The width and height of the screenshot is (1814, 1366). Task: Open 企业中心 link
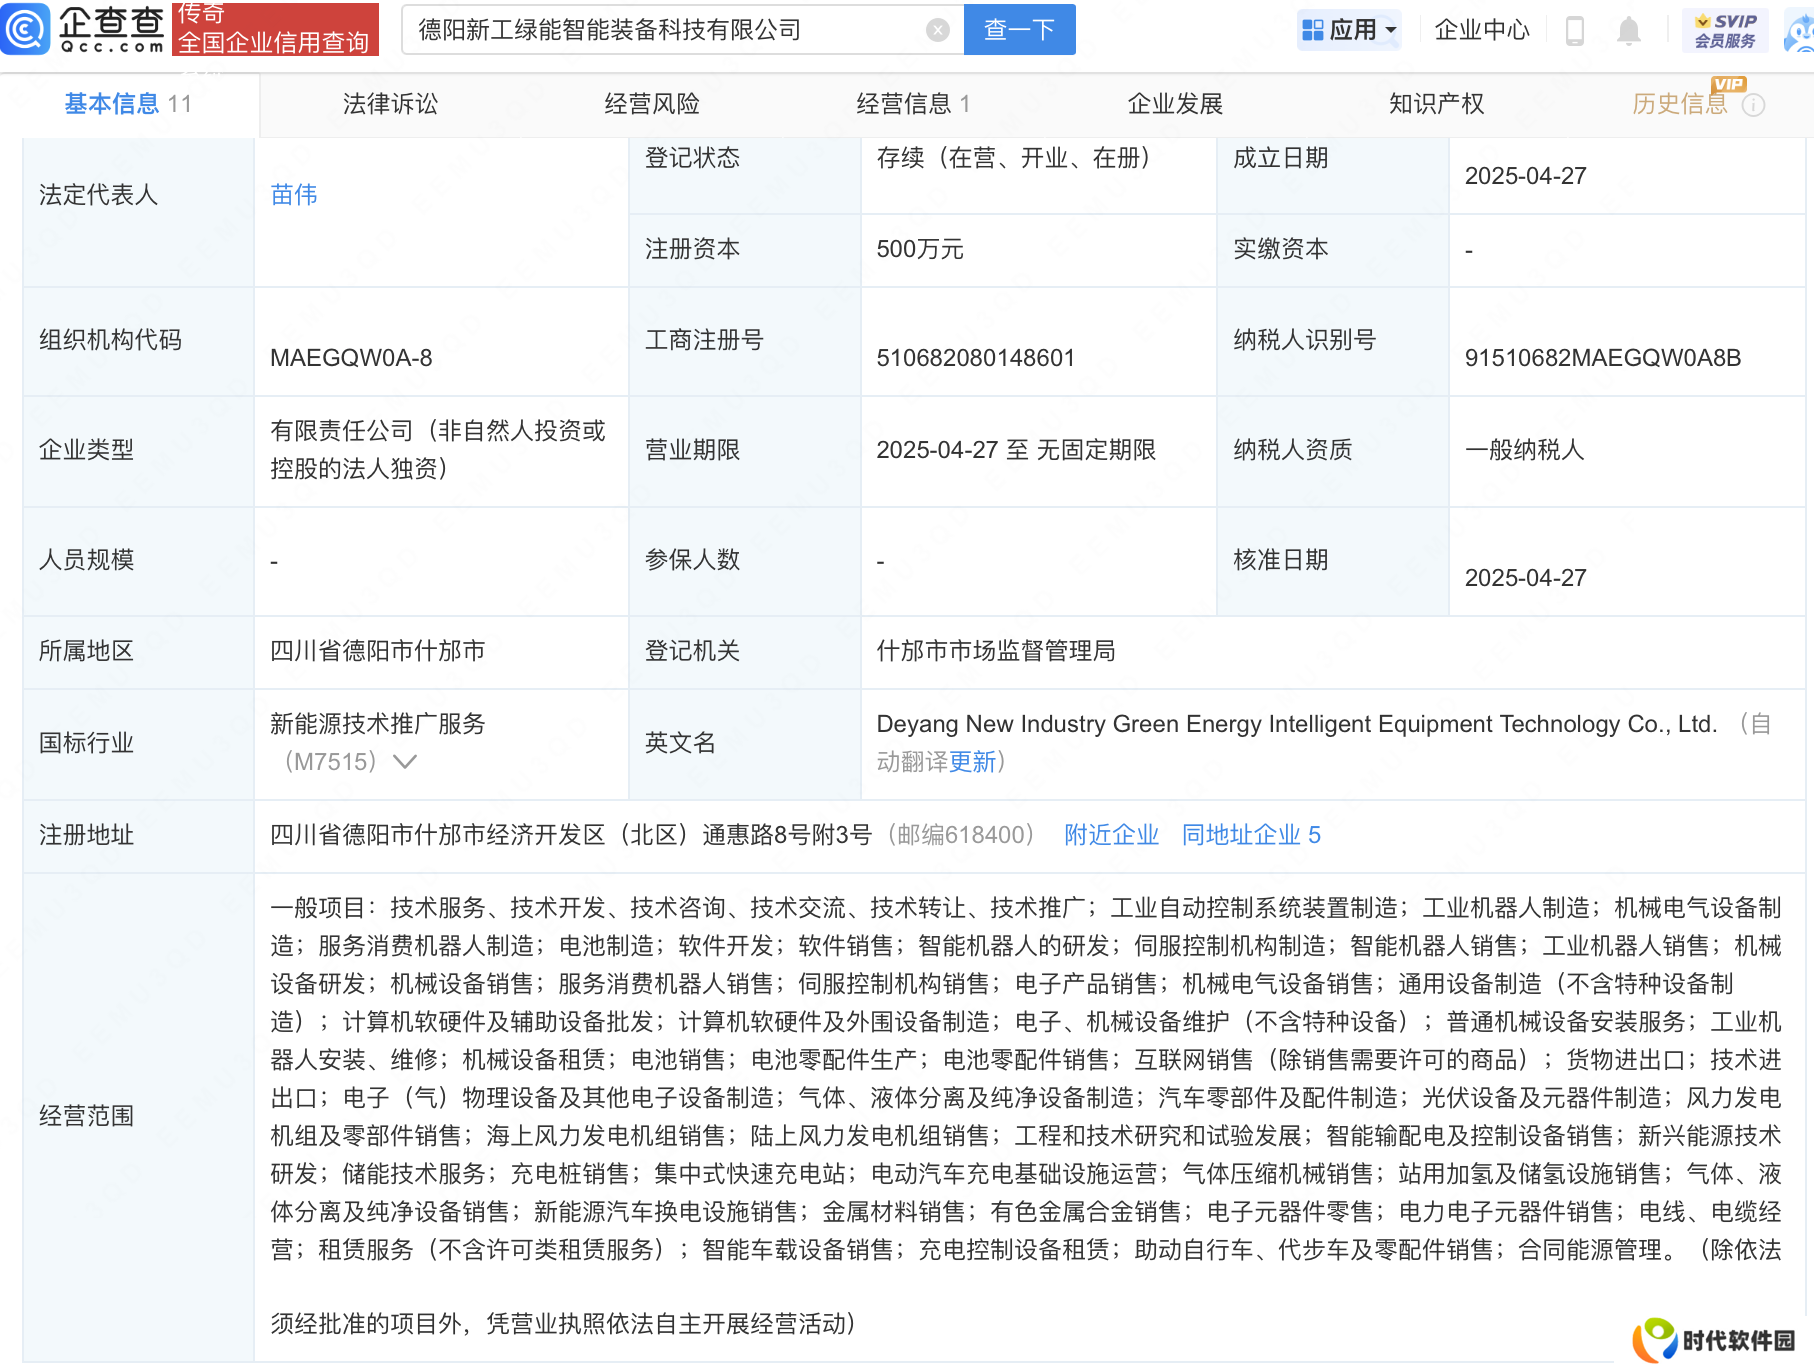pyautogui.click(x=1482, y=30)
